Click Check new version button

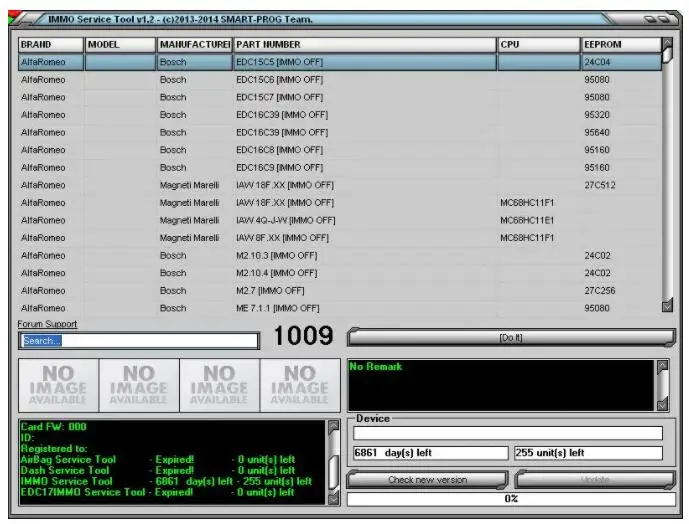(x=427, y=480)
